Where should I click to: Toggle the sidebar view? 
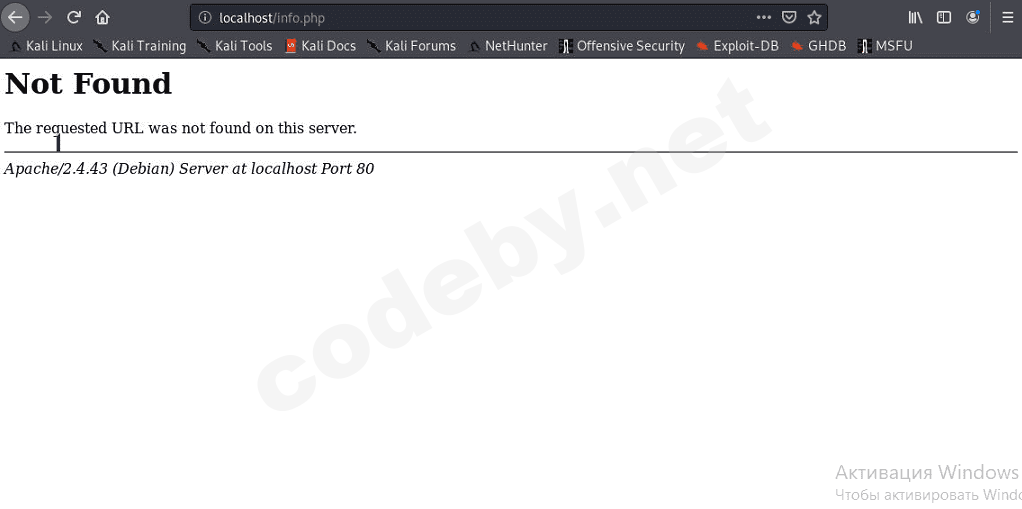[x=944, y=18]
